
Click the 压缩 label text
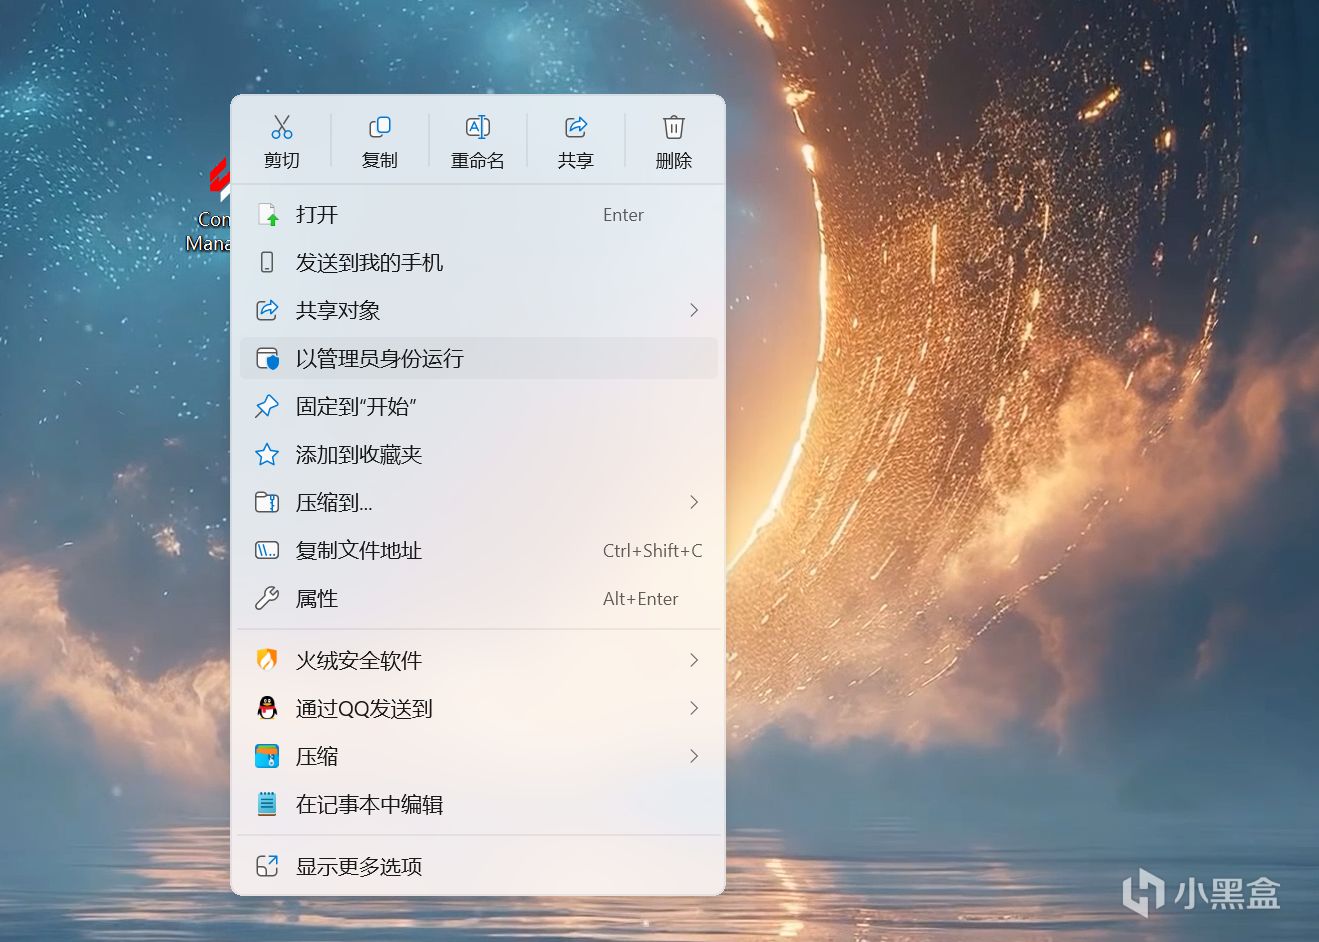tap(317, 756)
